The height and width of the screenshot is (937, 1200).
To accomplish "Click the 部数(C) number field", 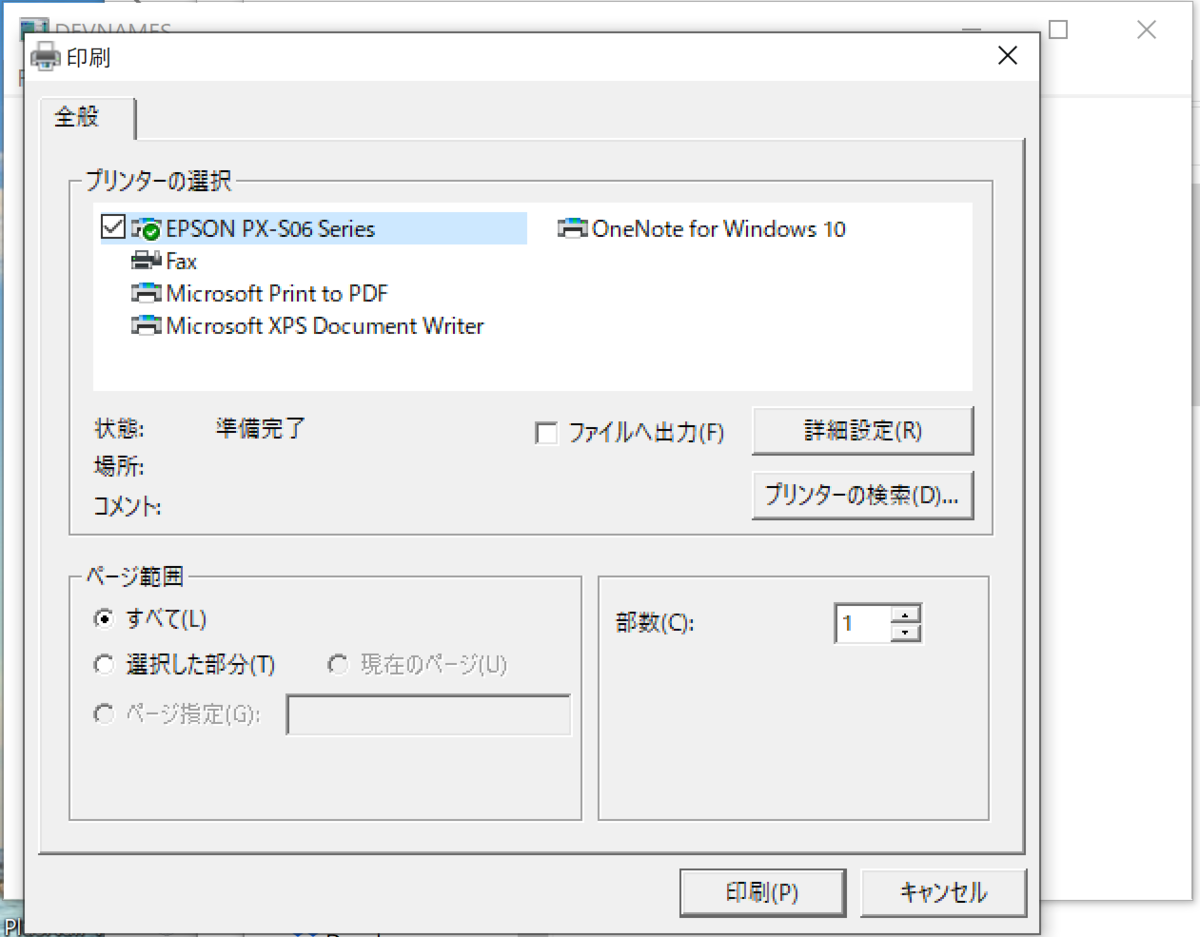I will click(862, 623).
